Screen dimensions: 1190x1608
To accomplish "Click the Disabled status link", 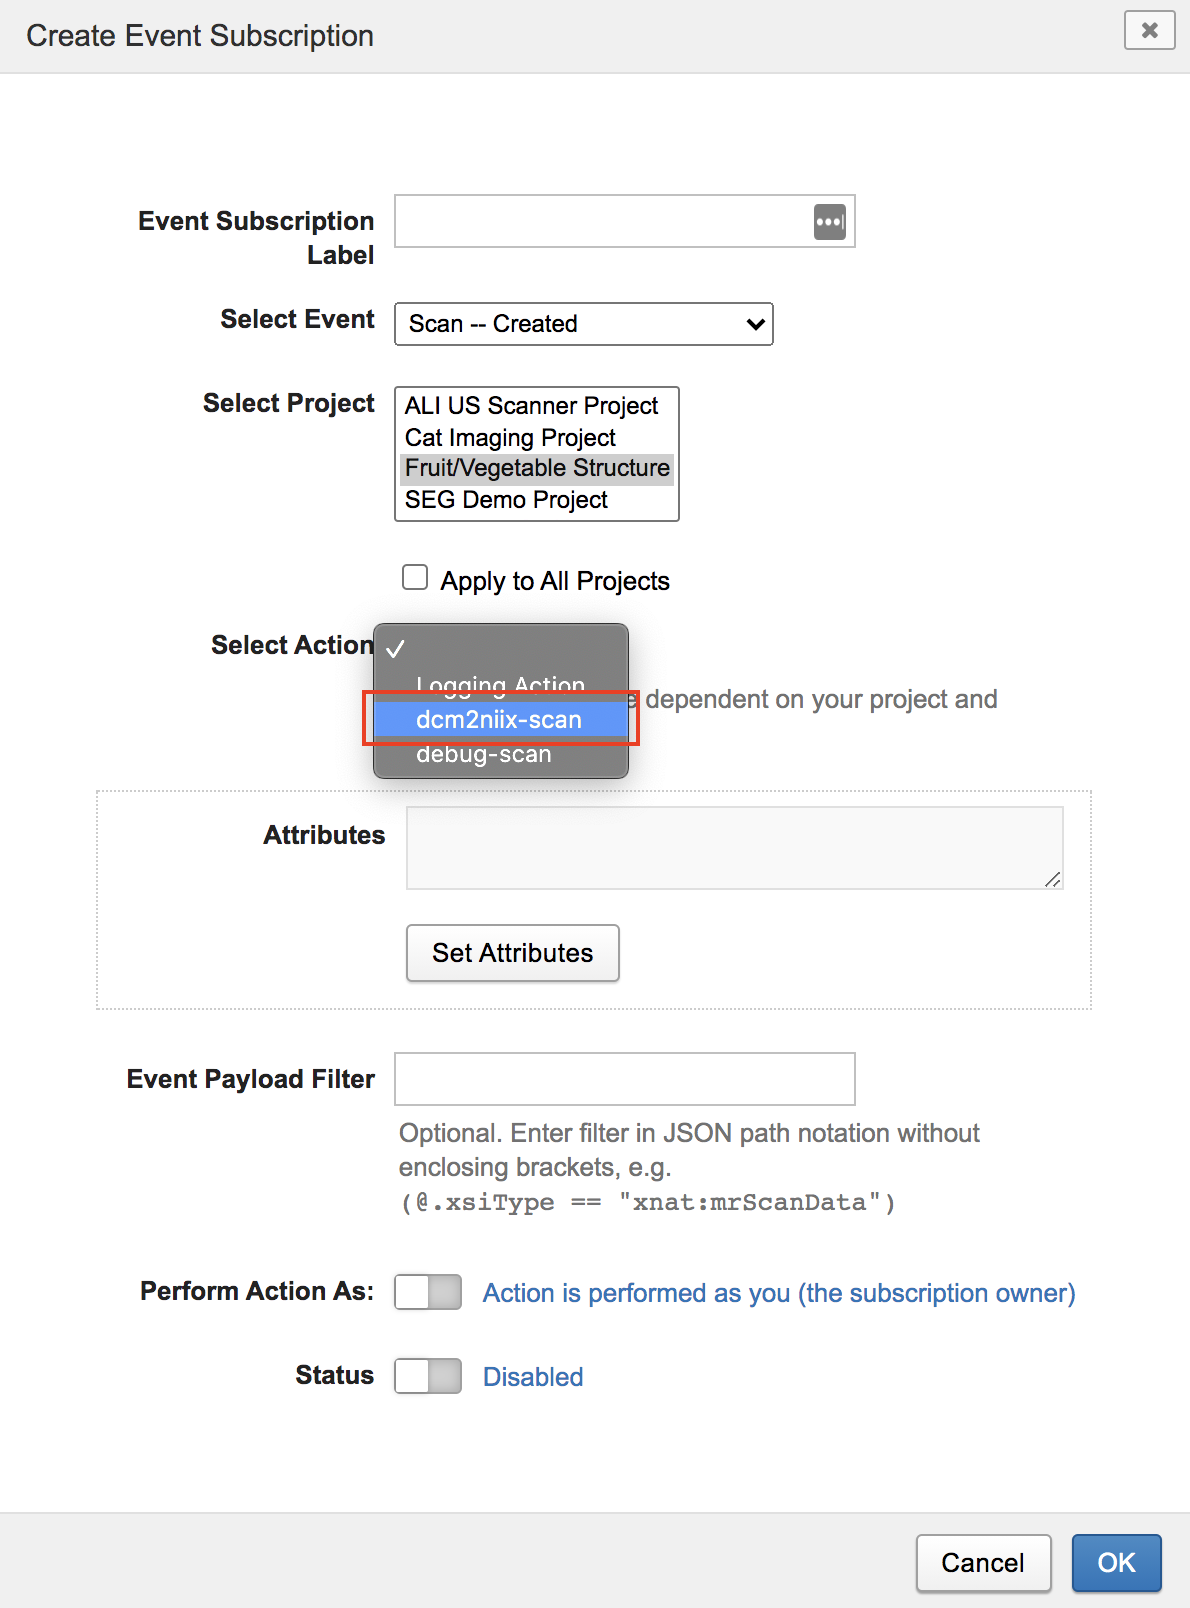I will (532, 1376).
